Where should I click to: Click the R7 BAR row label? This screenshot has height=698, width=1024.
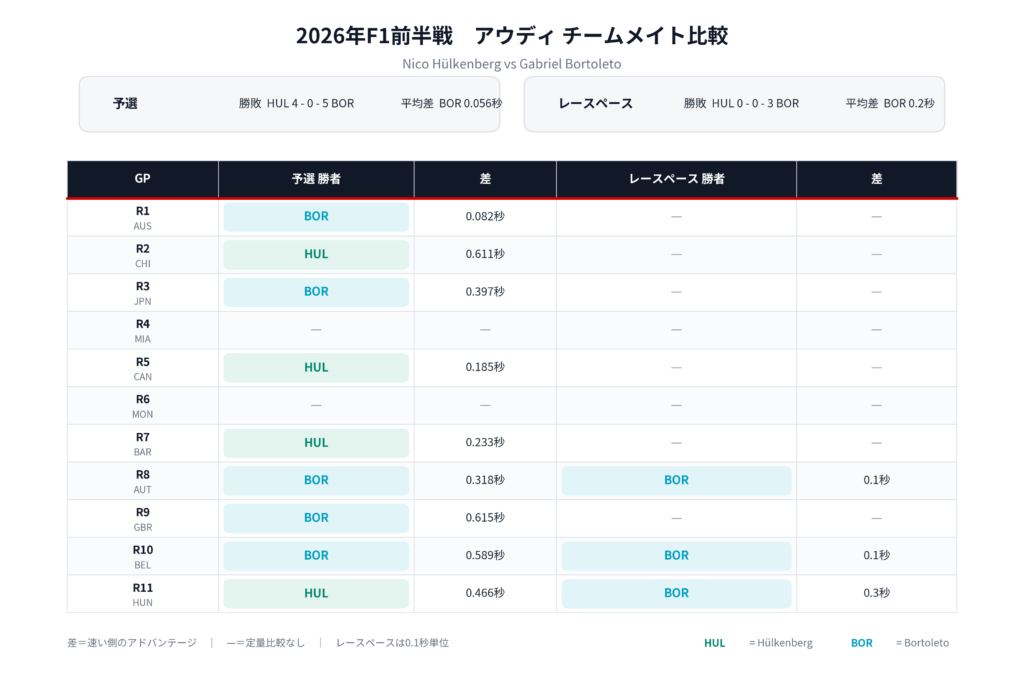(142, 444)
